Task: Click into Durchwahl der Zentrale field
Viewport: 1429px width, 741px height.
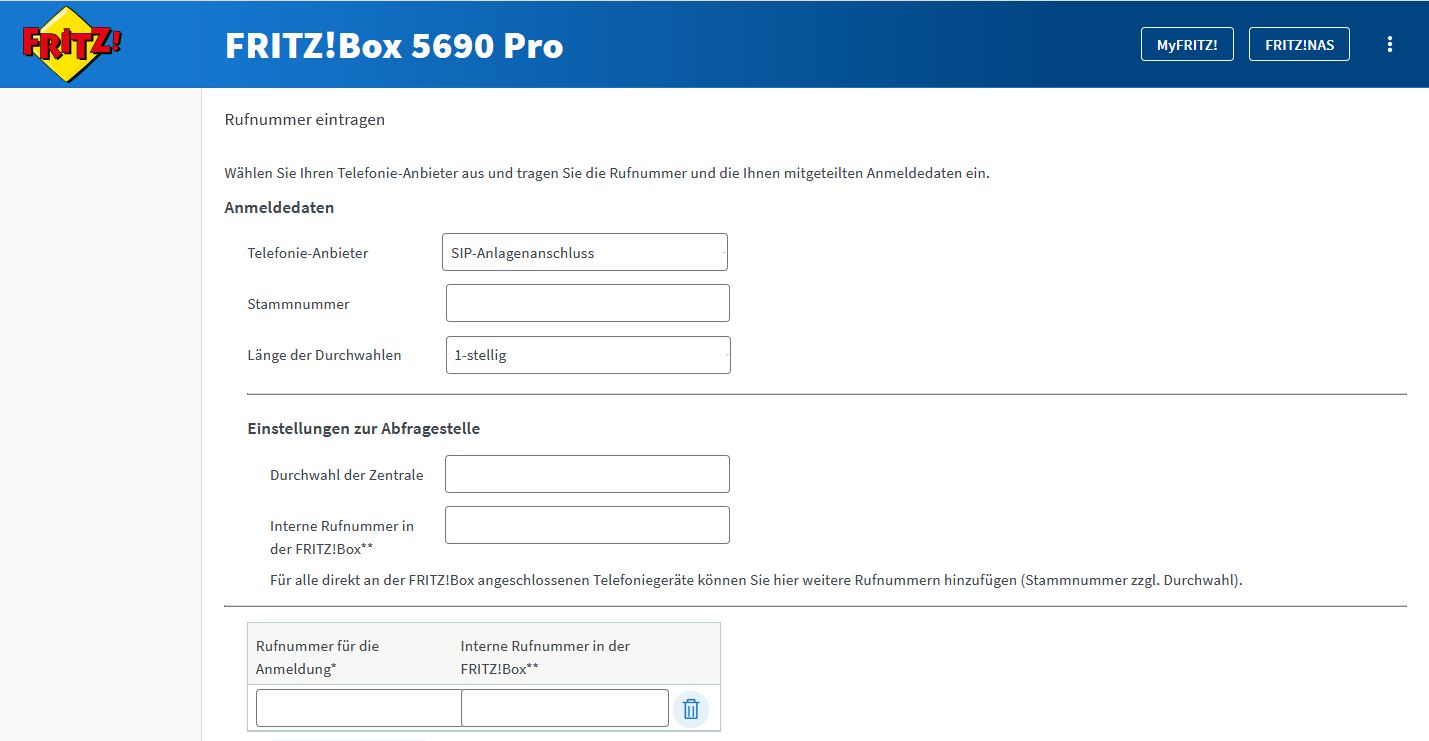Action: pos(587,474)
